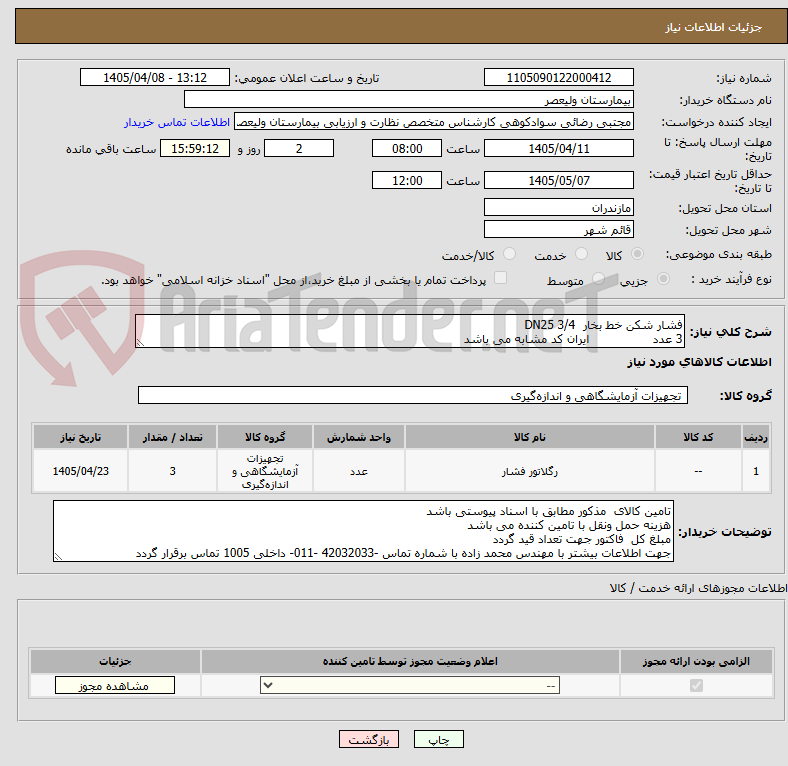Image resolution: width=788 pixels, height=766 pixels.
Task: Click the quantity cell 3
Action: point(172,471)
